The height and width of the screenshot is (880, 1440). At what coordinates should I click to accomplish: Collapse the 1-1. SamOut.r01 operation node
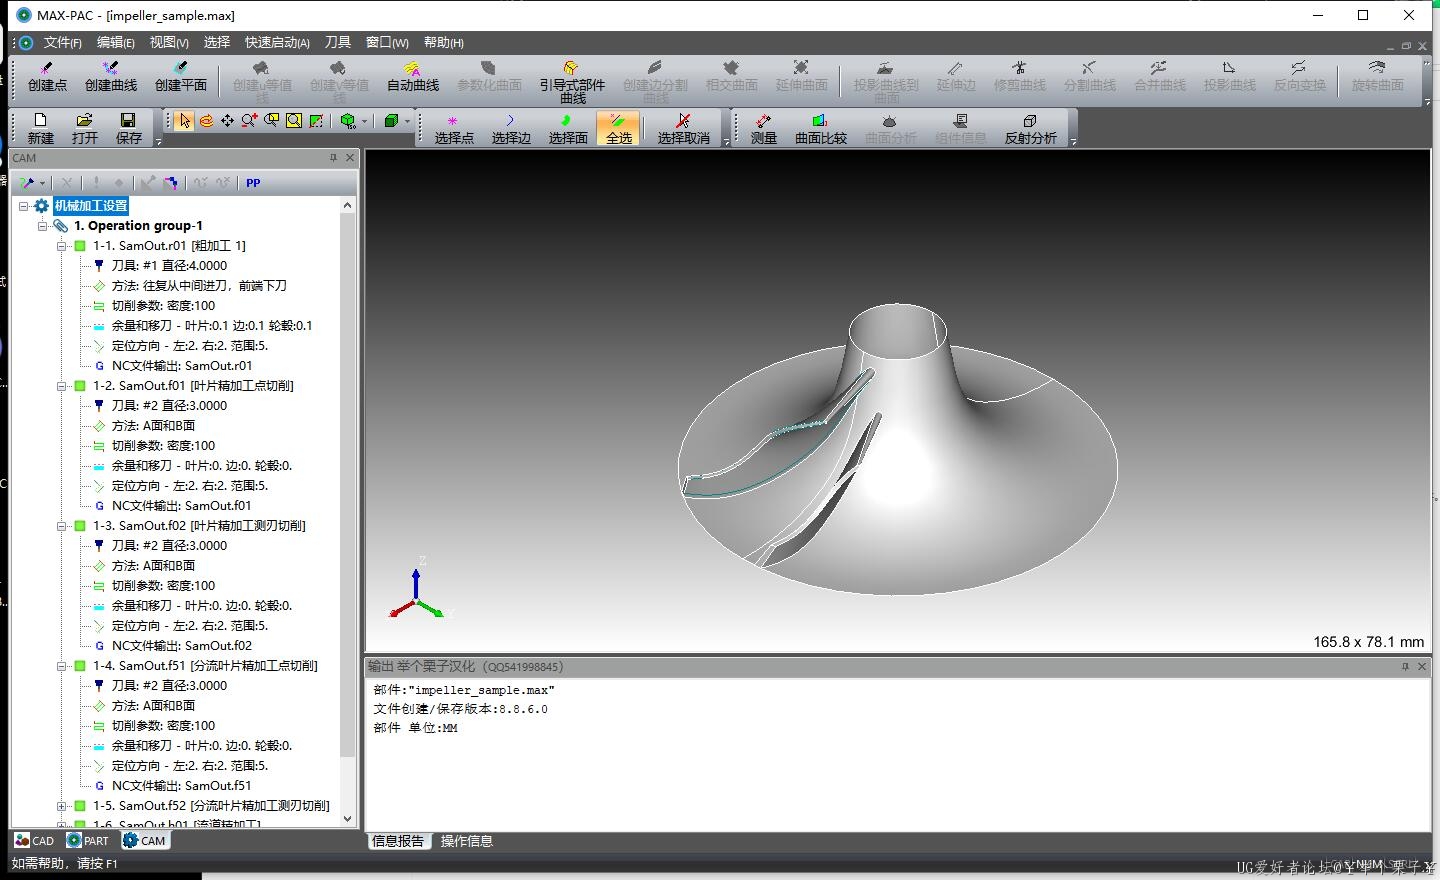pyautogui.click(x=61, y=246)
